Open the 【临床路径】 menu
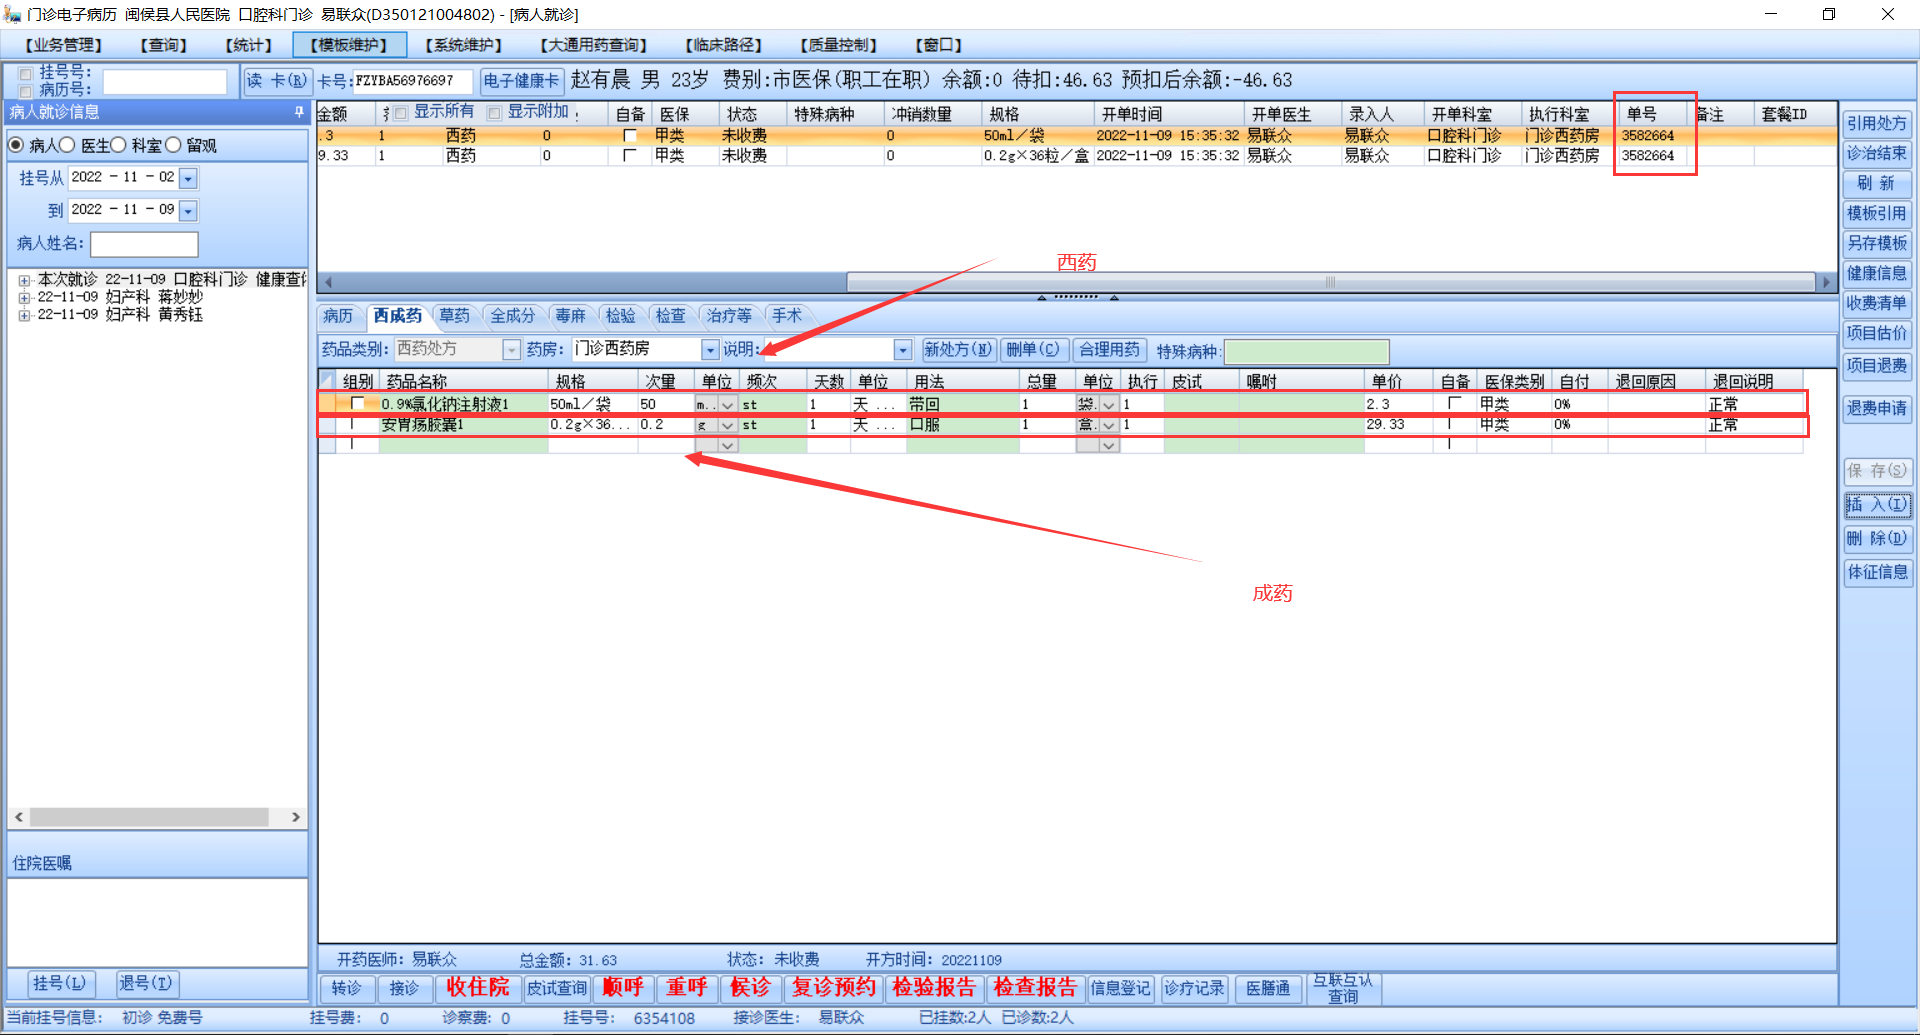The width and height of the screenshot is (1920, 1035). point(724,45)
